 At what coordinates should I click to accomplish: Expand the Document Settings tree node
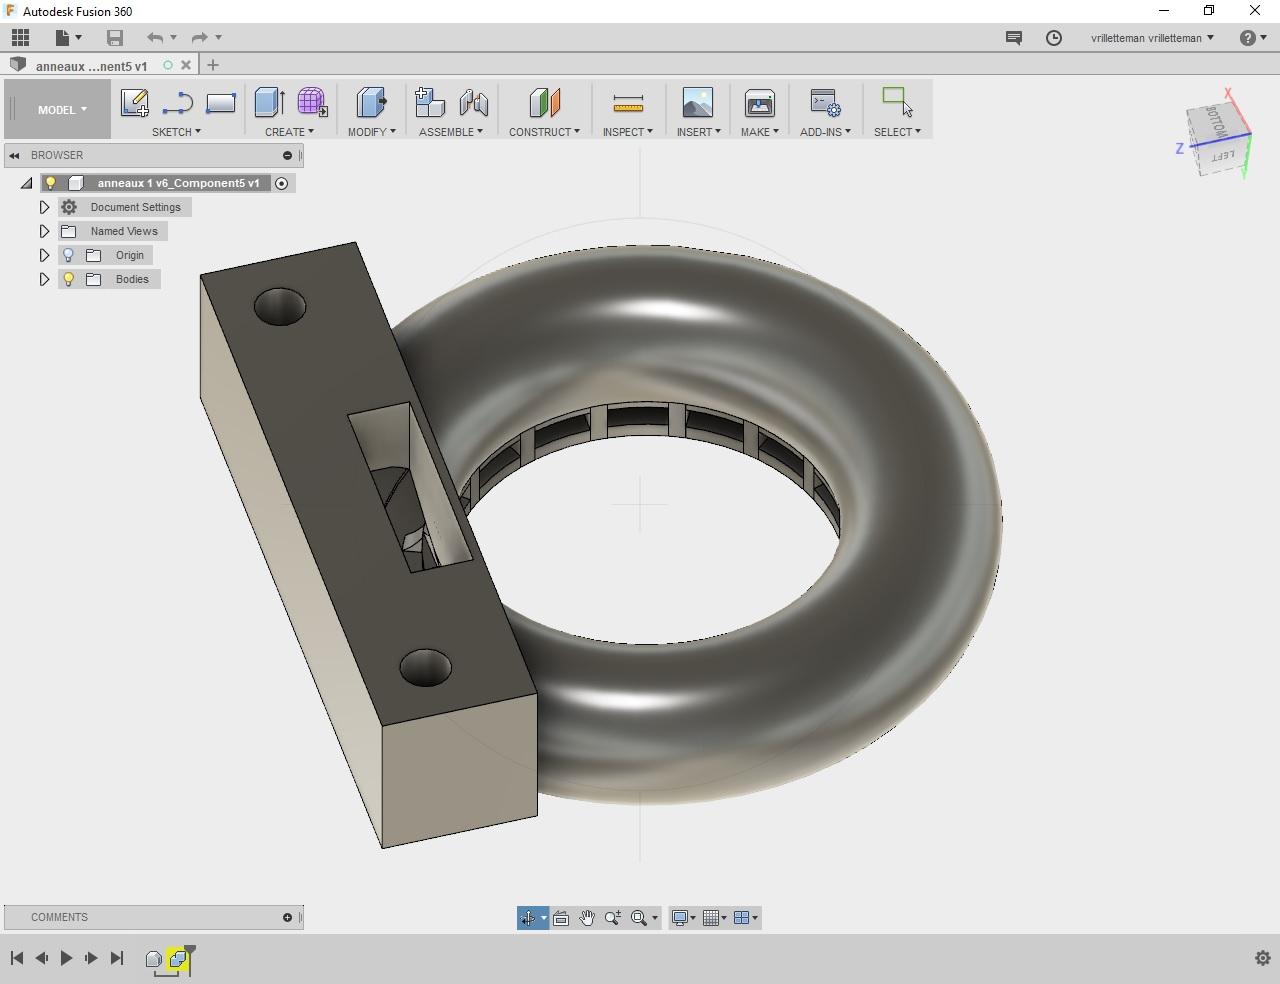point(44,207)
